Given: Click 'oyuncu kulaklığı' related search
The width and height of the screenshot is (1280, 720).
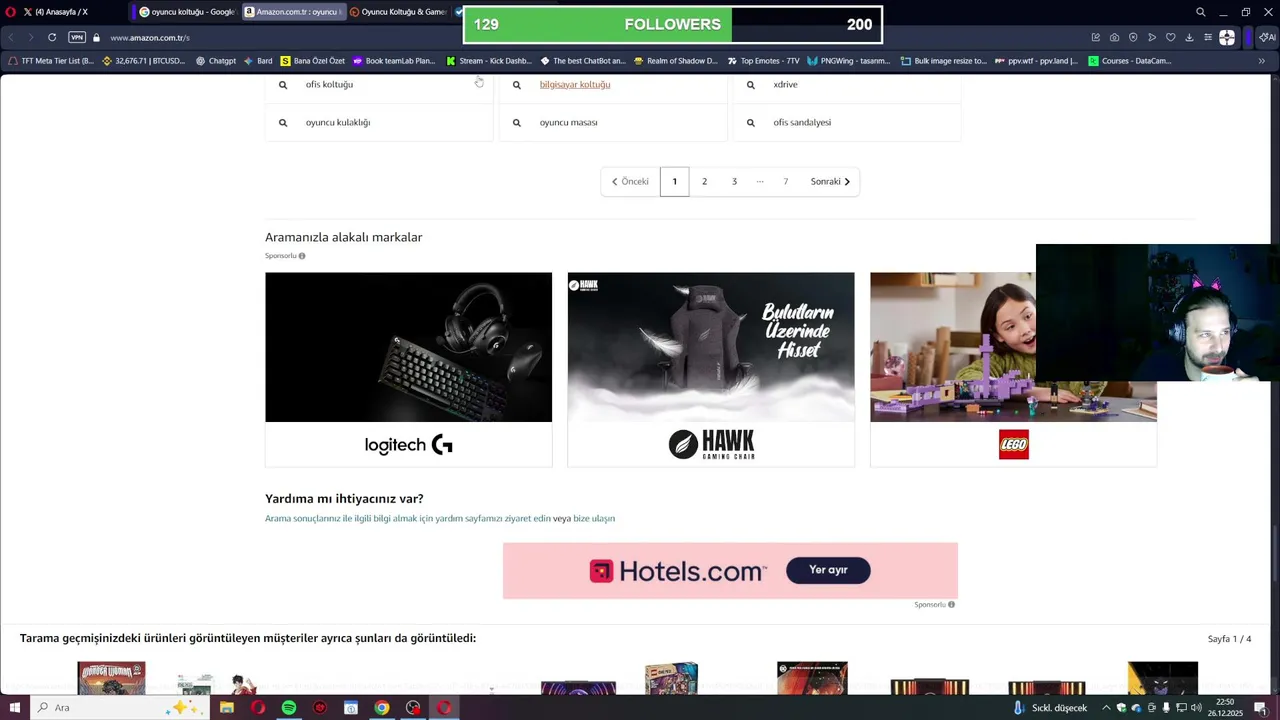Looking at the screenshot, I should tap(338, 123).
